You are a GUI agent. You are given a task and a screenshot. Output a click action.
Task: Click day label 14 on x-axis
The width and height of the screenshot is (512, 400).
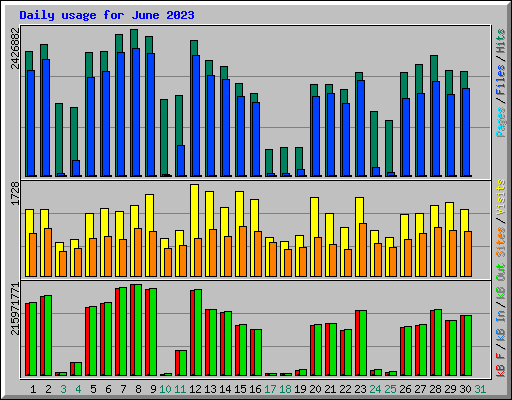click(225, 389)
